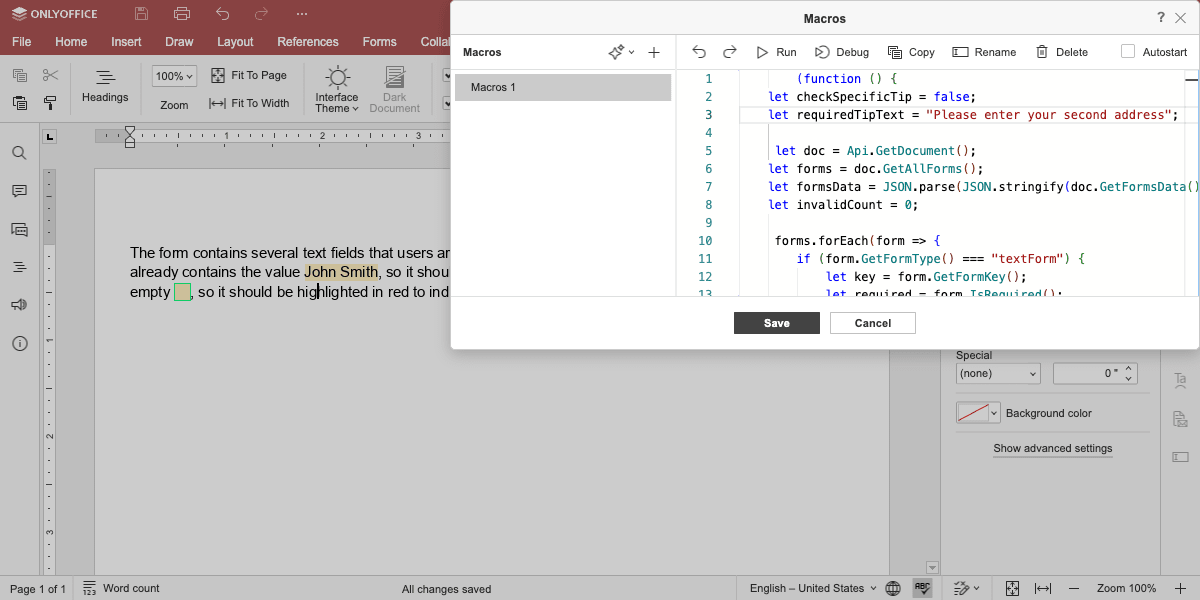Open the Comments panel in left sidebar
Image resolution: width=1200 pixels, height=600 pixels.
[19, 191]
